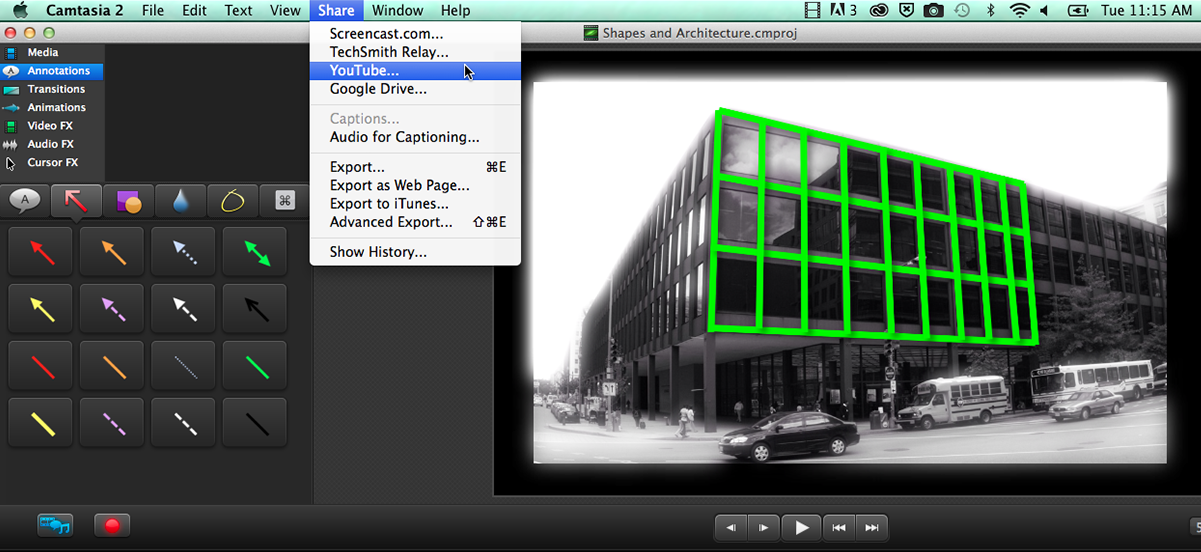The image size is (1201, 552).
Task: Switch to the Transitions panel
Action: pos(56,89)
